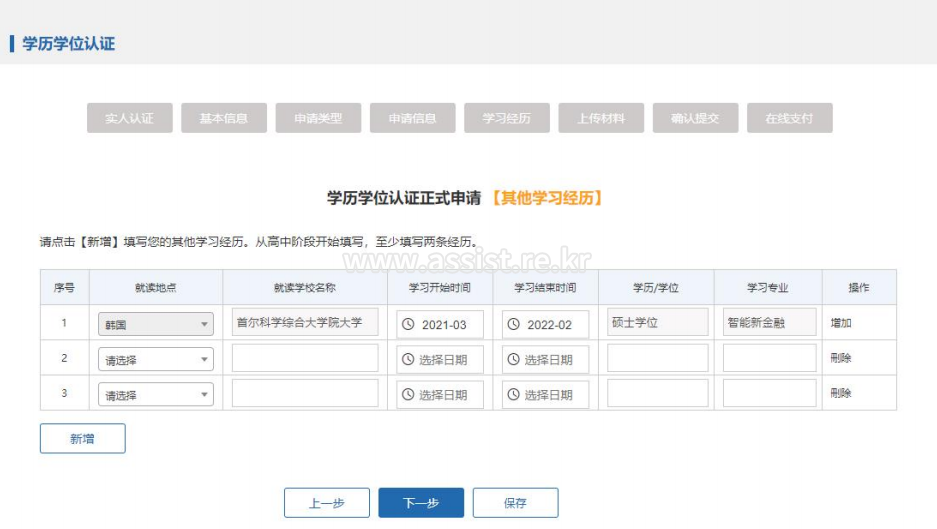Click clock icon in row 2 end date
Image resolution: width=937 pixels, height=529 pixels.
[513, 359]
